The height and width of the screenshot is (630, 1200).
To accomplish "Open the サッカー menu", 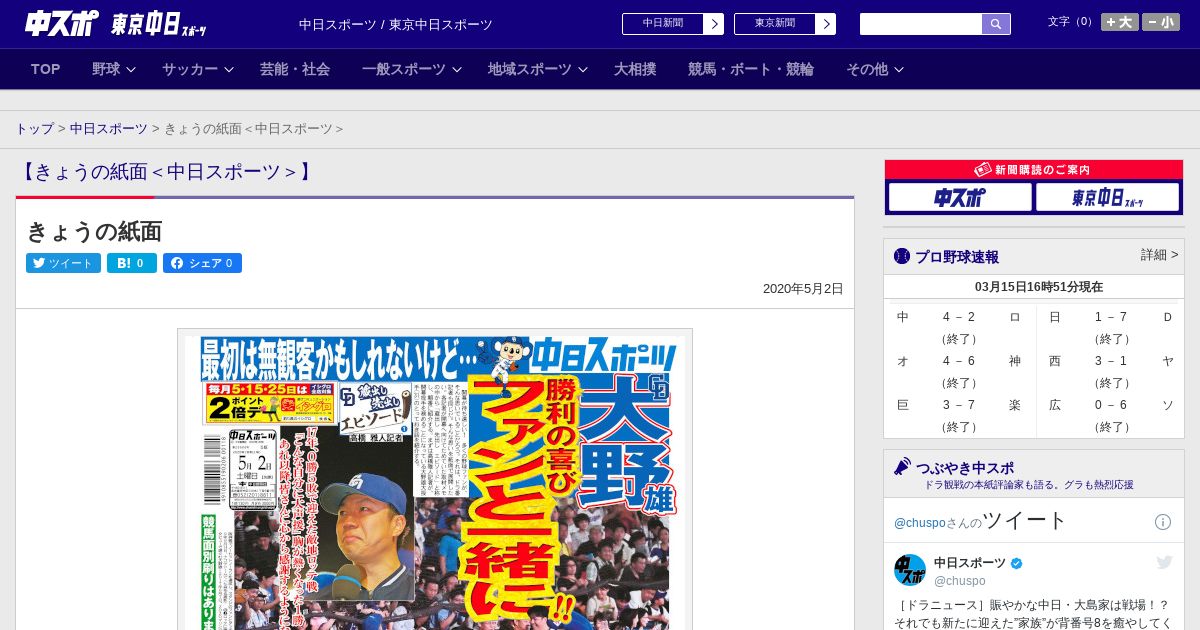I will click(x=190, y=69).
